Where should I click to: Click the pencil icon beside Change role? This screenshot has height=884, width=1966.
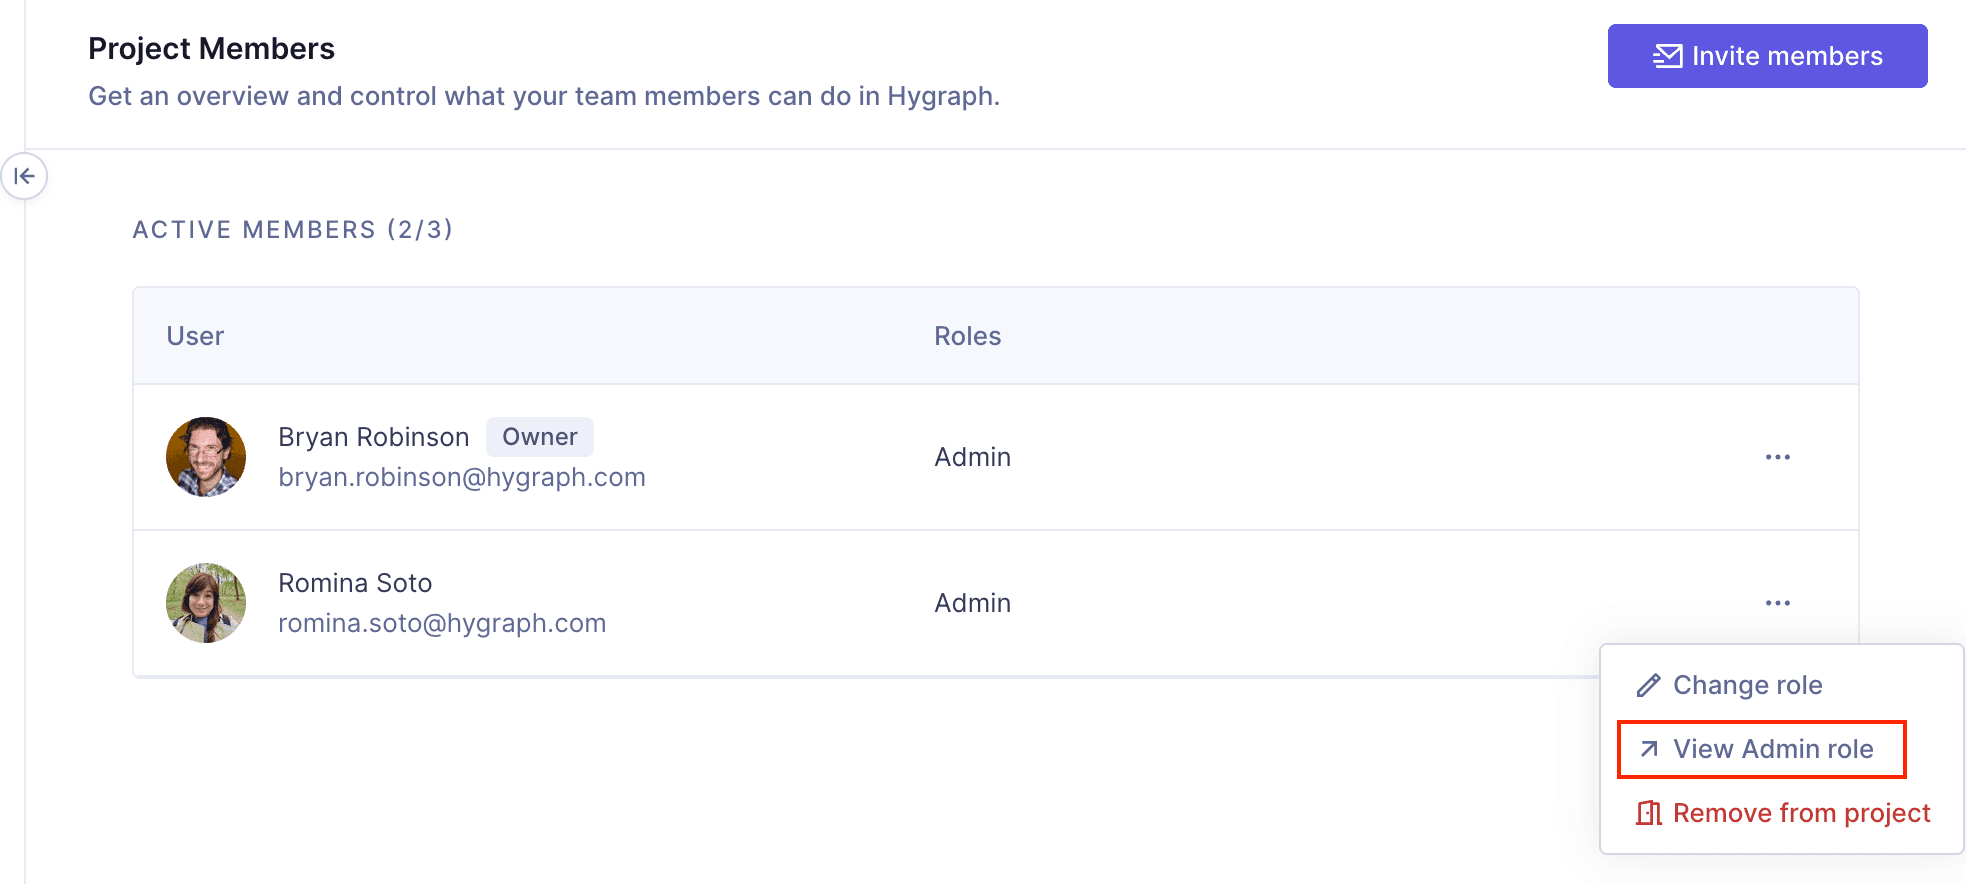coord(1648,686)
